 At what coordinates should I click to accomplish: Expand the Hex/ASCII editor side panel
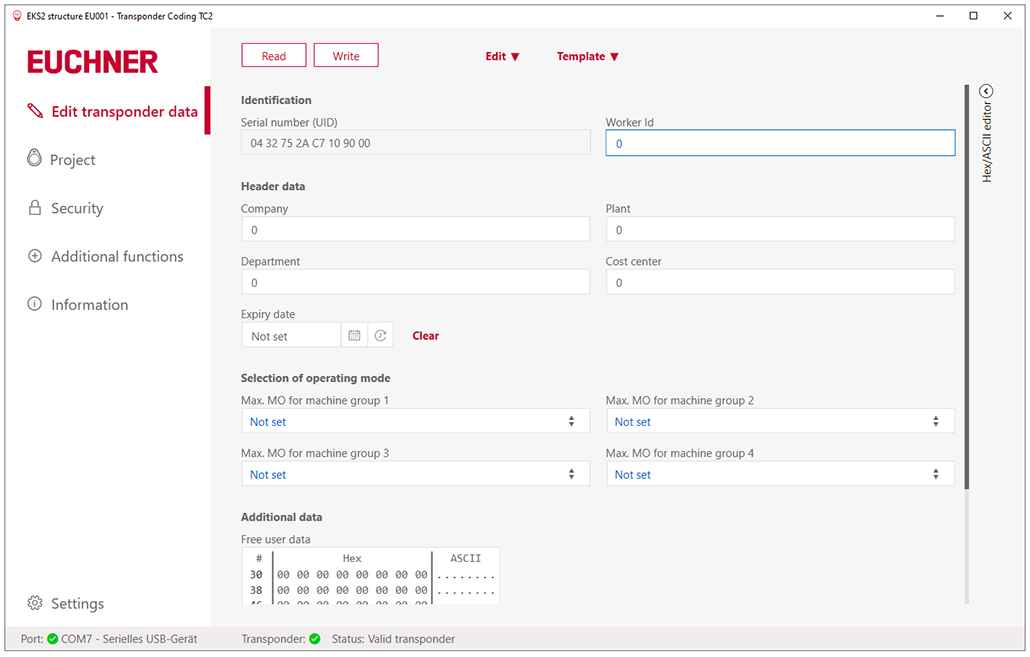coord(986,91)
